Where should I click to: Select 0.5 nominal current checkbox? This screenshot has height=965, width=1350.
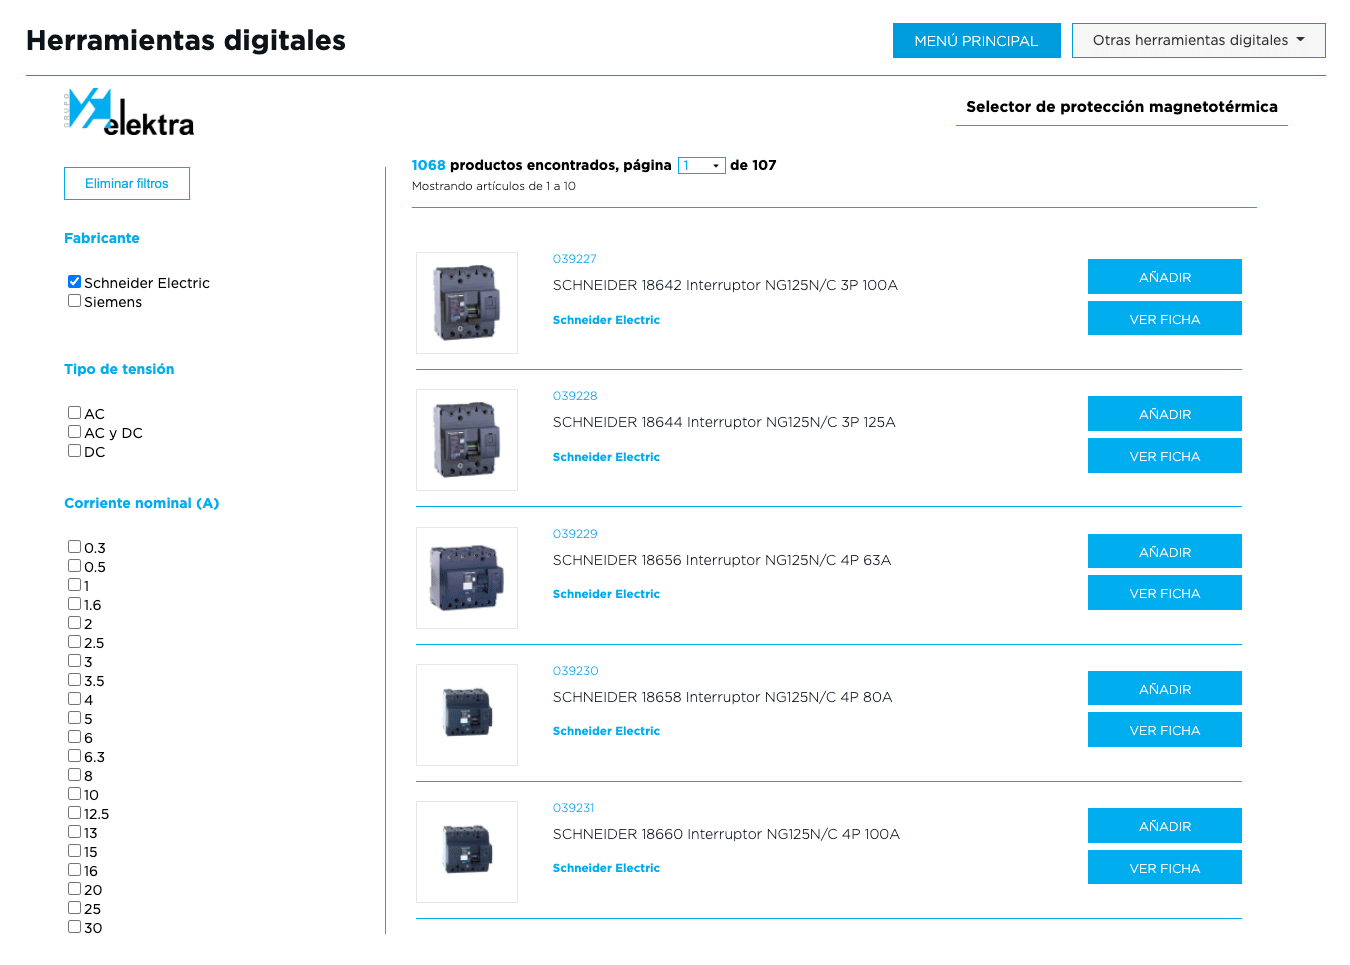tap(74, 566)
